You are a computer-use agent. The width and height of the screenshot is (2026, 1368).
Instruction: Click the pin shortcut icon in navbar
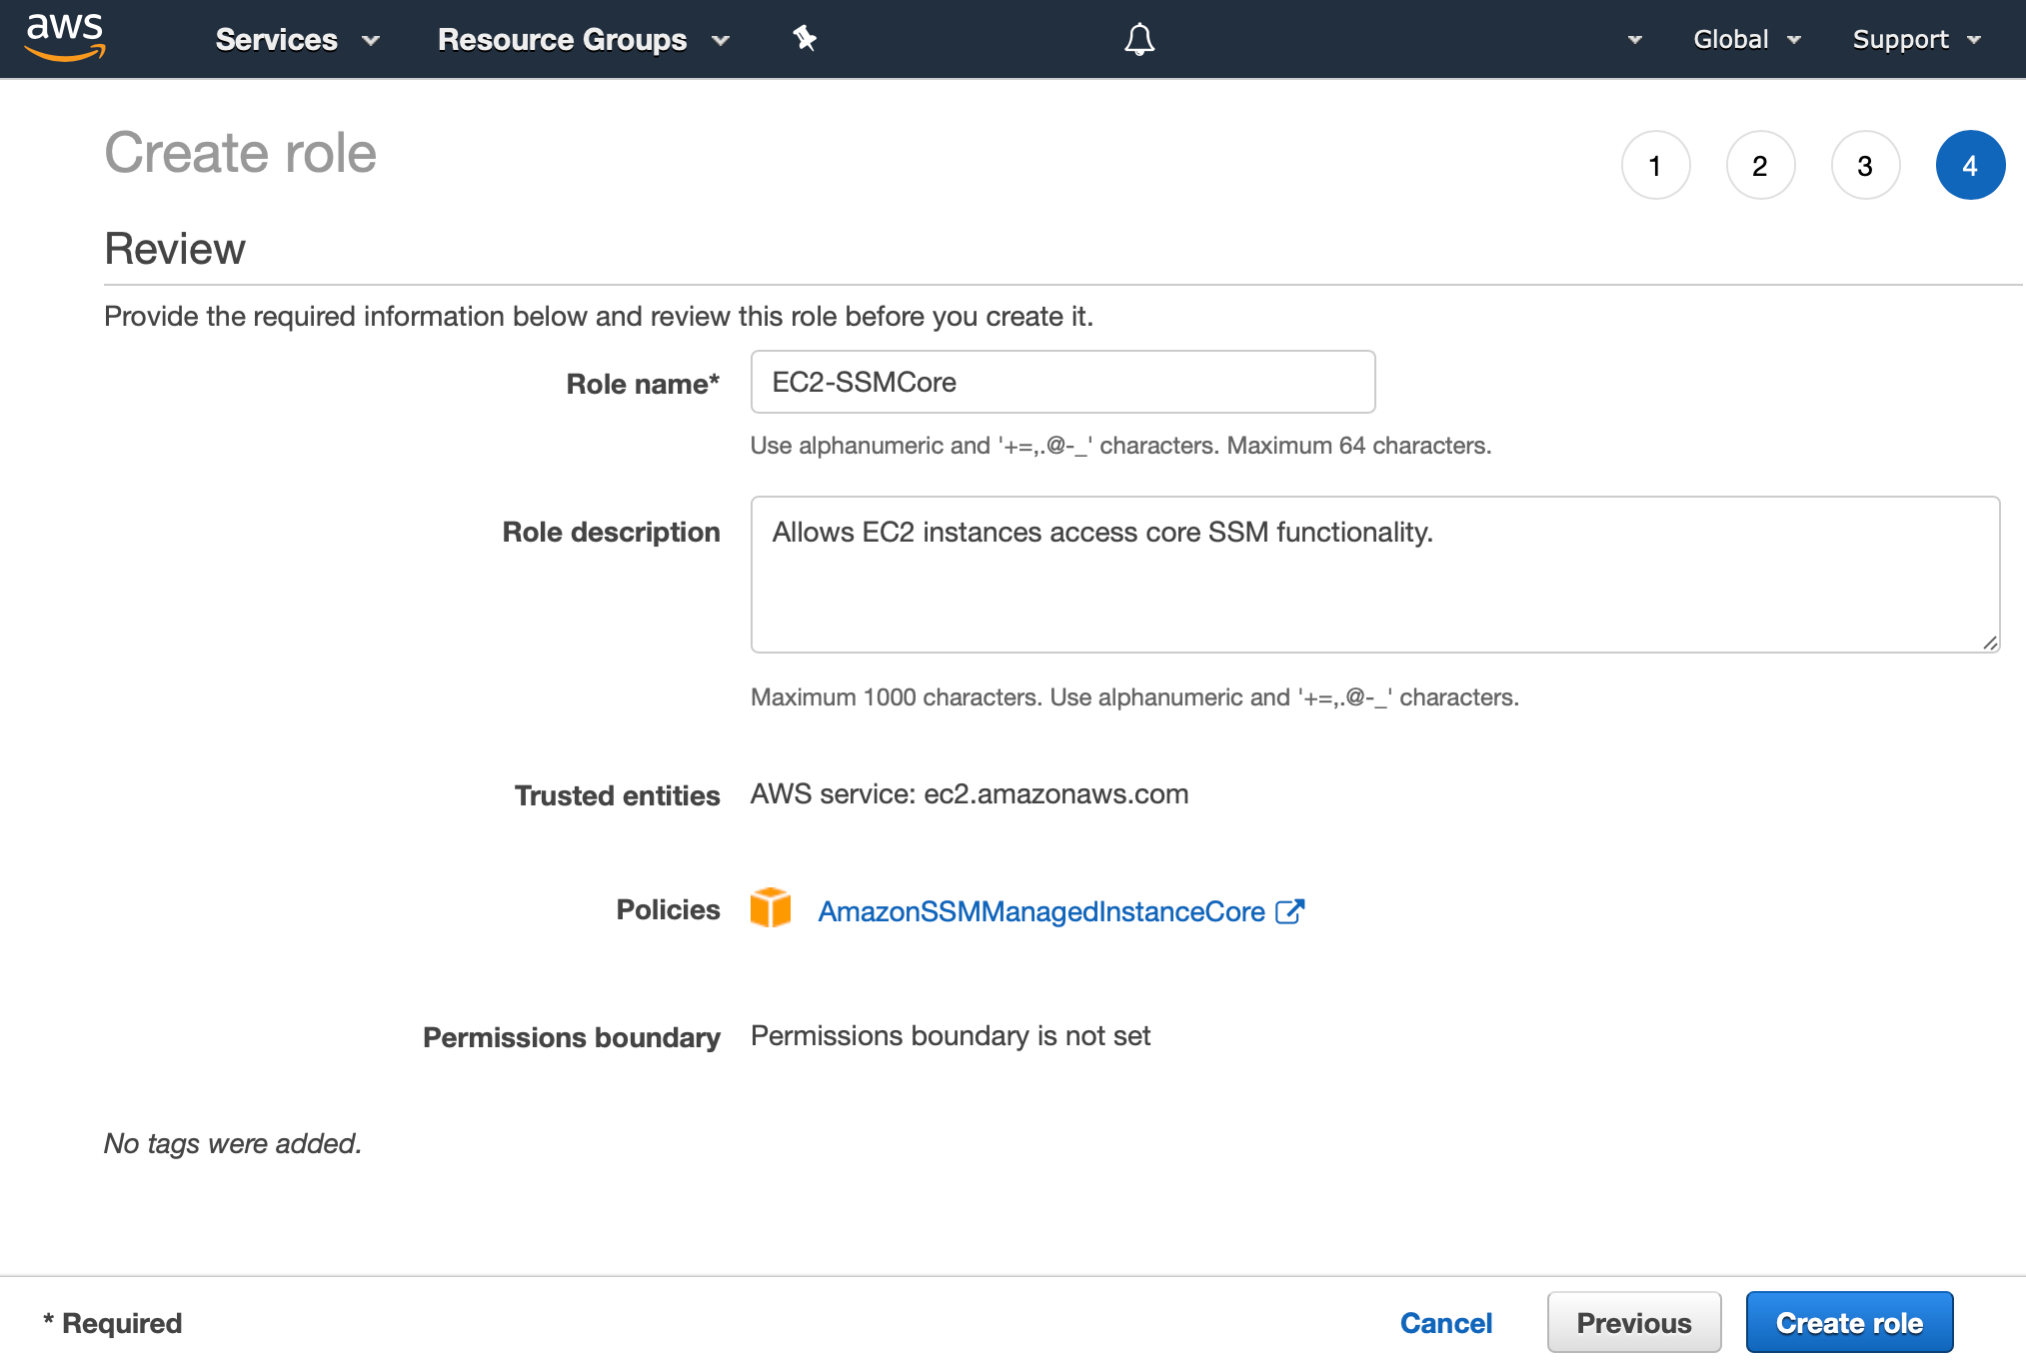pos(804,38)
